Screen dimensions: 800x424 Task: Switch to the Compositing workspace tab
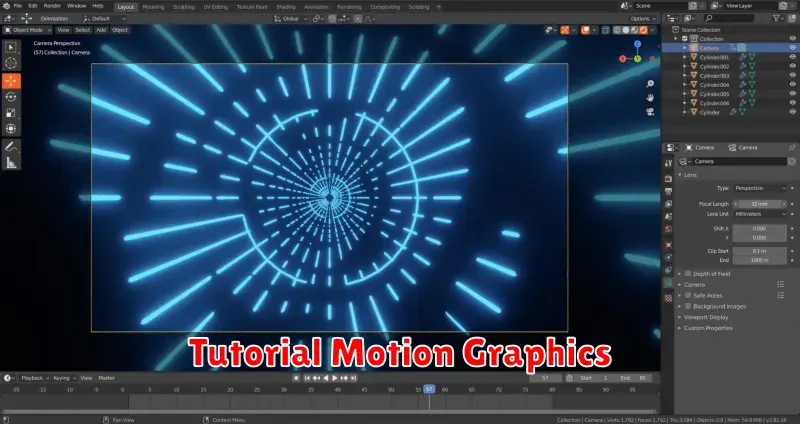click(x=385, y=7)
